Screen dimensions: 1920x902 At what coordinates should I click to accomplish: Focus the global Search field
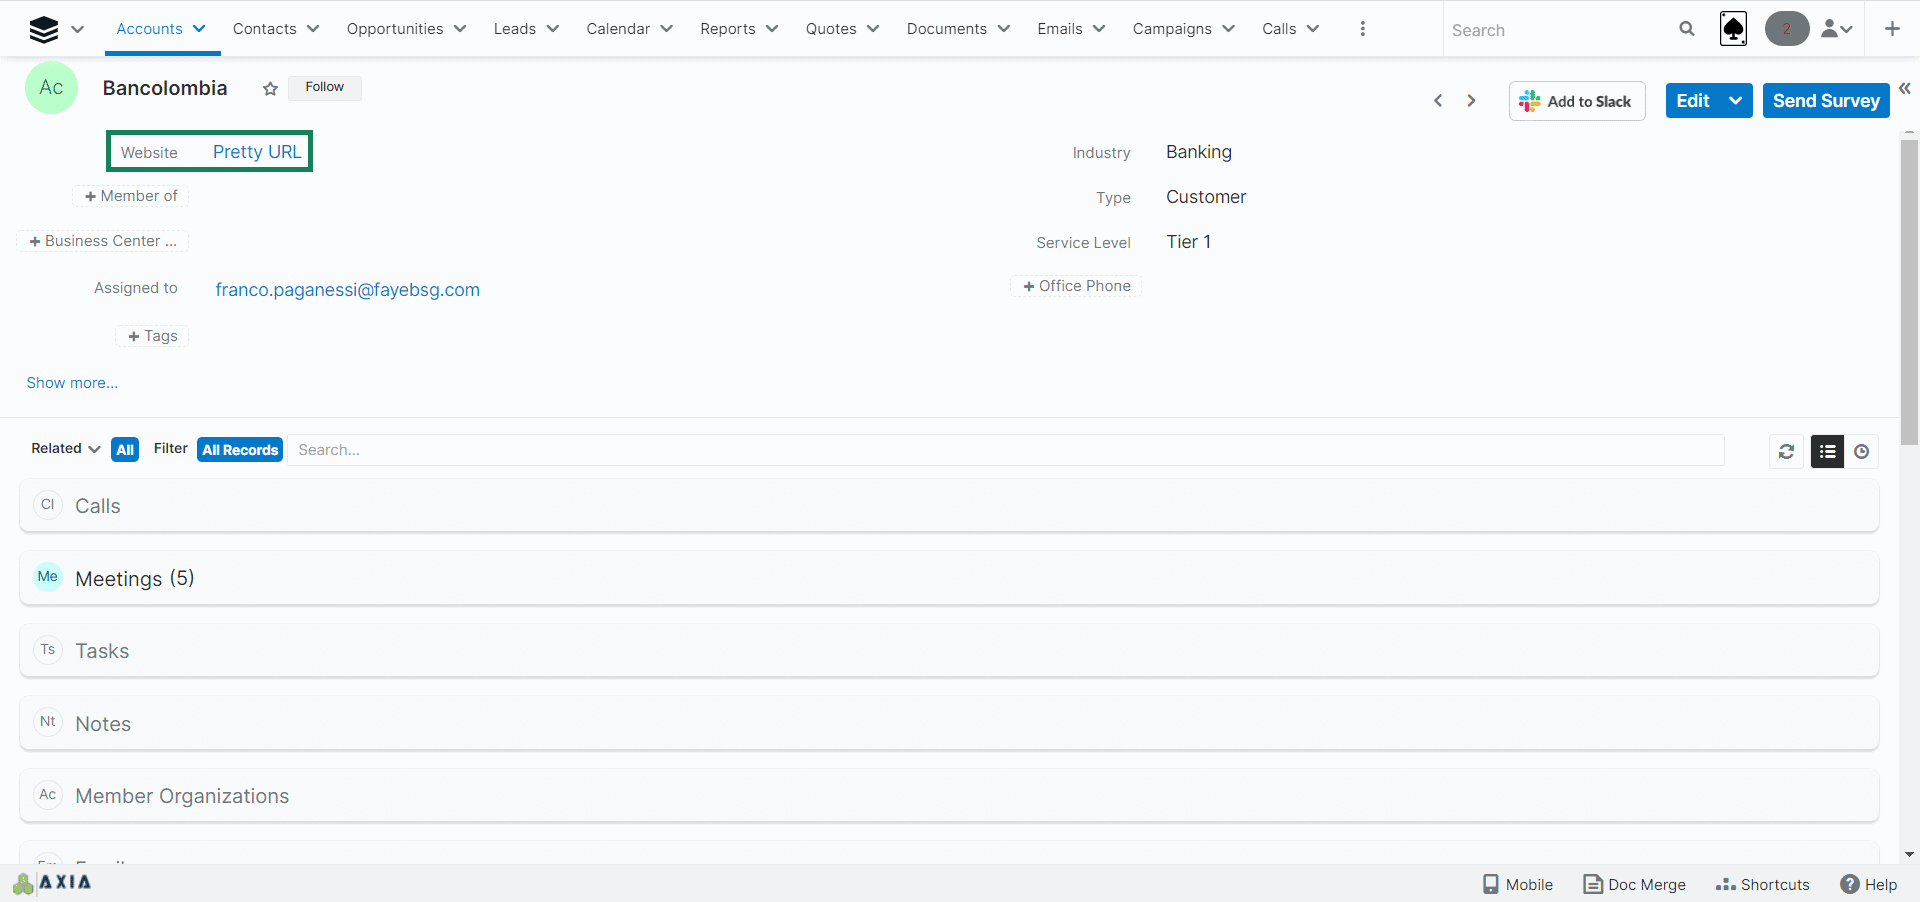coord(1560,30)
